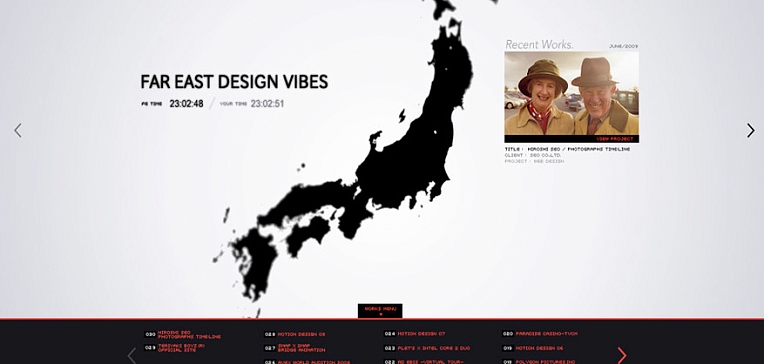This screenshot has height=364, width=764.
Task: Show the previous works list page
Action: [132, 356]
